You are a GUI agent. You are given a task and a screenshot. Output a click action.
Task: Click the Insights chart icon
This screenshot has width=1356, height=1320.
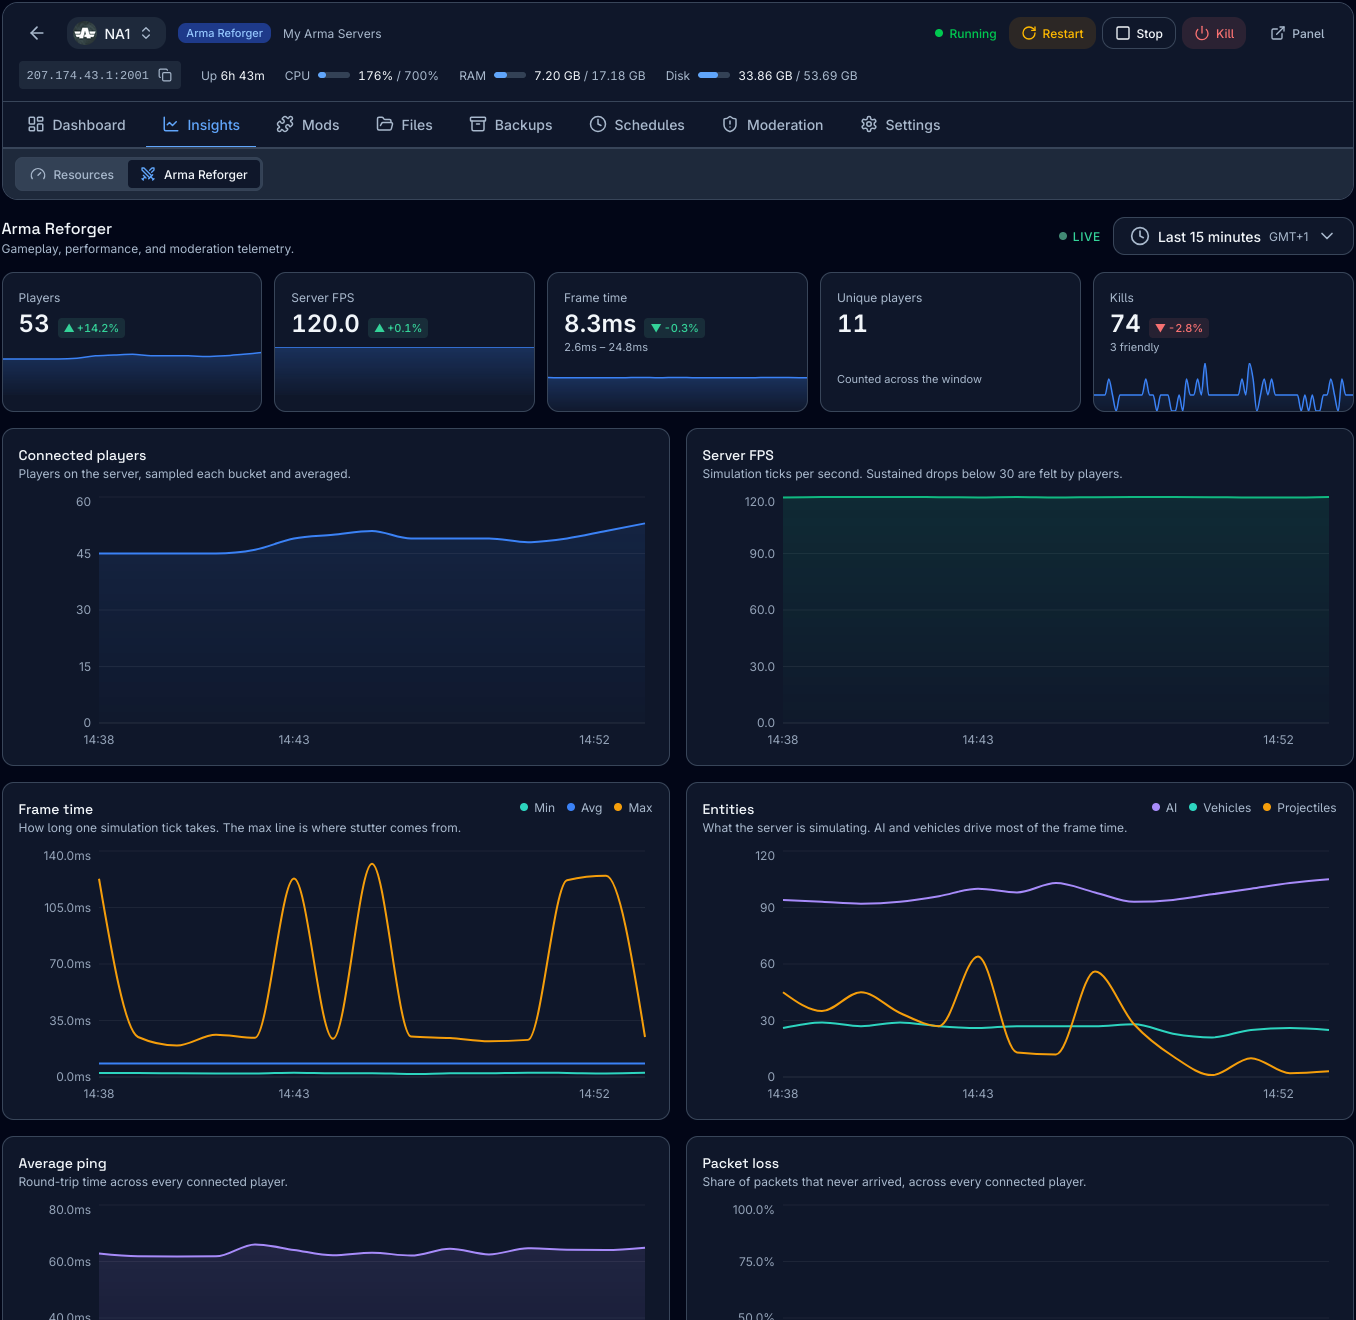tap(171, 124)
